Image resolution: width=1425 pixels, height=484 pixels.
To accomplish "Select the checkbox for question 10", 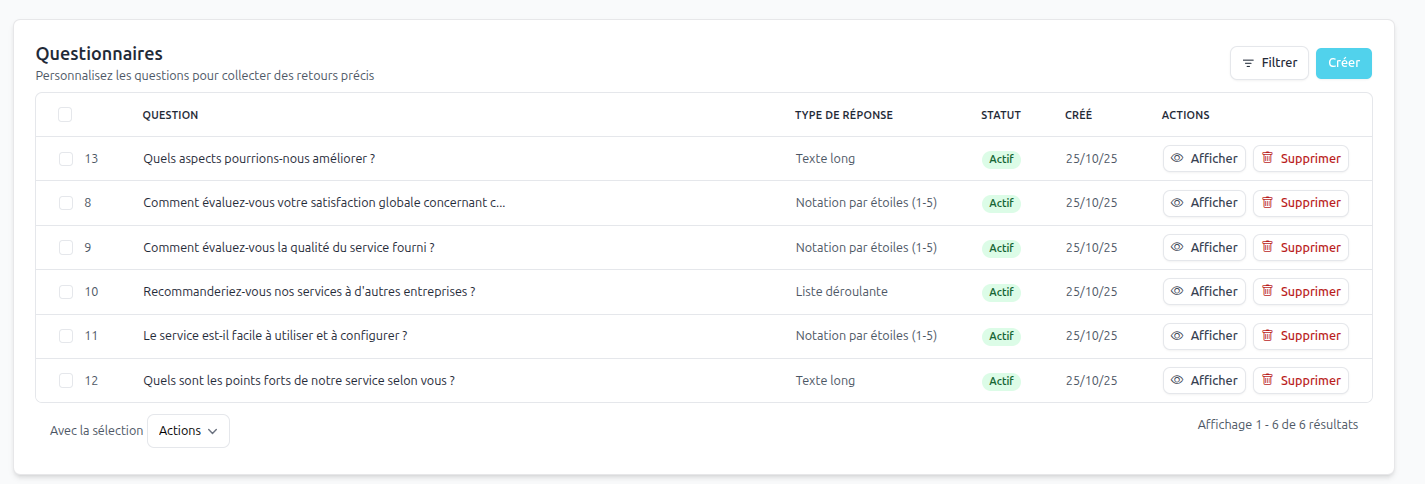I will click(65, 292).
